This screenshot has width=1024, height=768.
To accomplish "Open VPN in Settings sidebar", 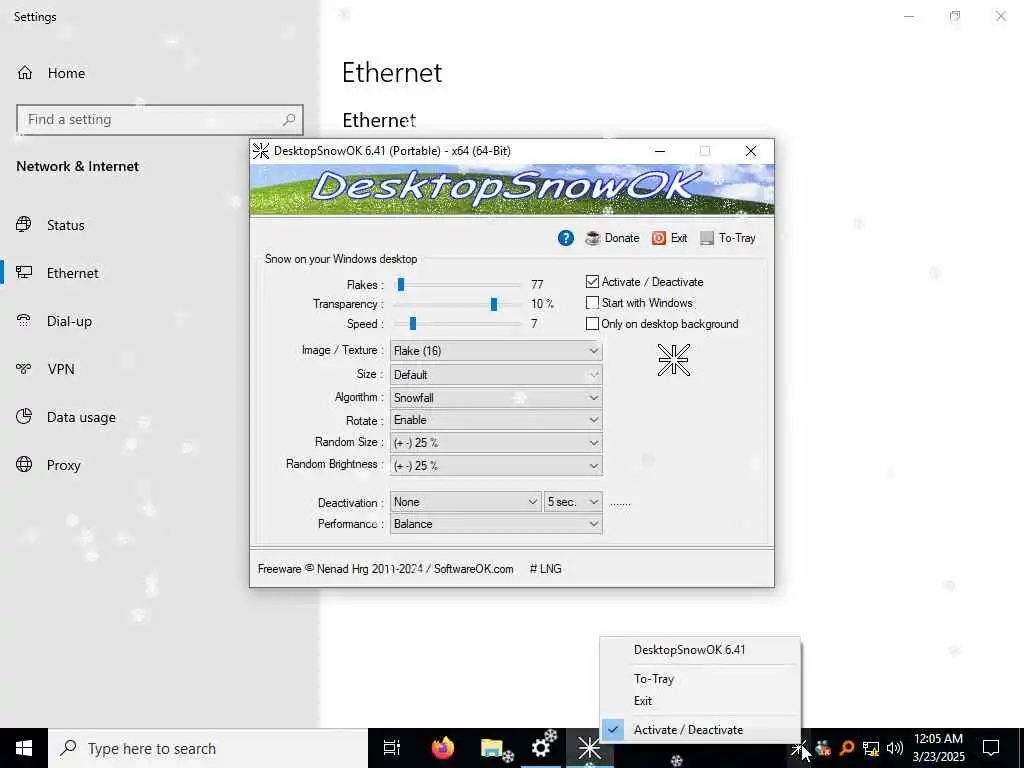I will (160, 369).
